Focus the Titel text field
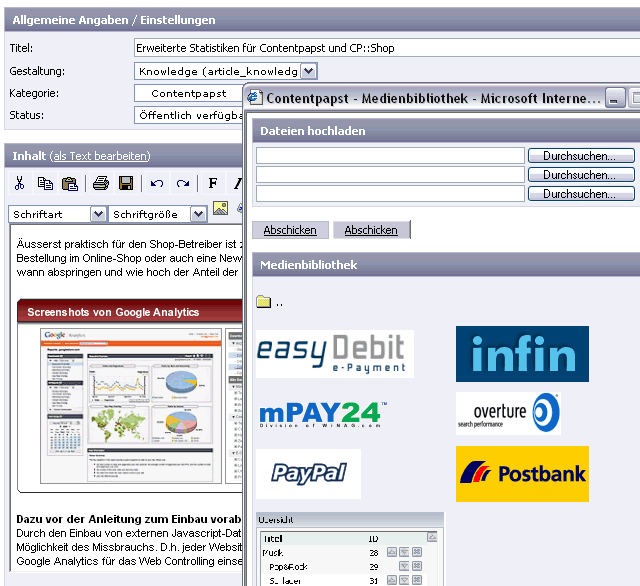The image size is (640, 586). pyautogui.click(x=387, y=48)
